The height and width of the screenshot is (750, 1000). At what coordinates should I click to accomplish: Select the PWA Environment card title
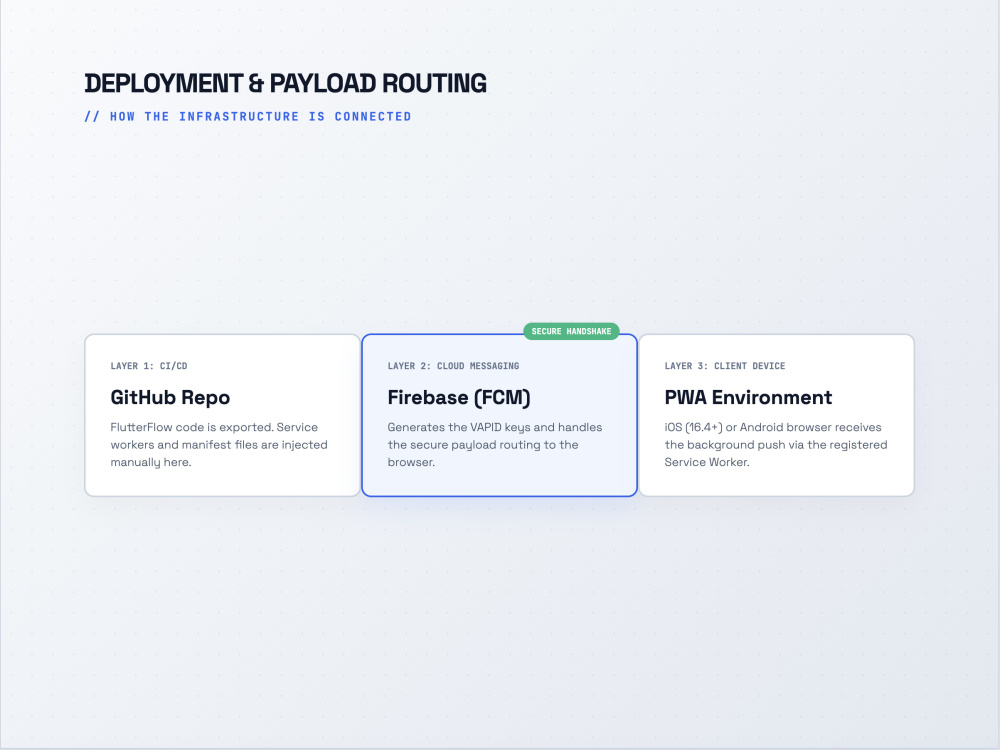pyautogui.click(x=748, y=397)
